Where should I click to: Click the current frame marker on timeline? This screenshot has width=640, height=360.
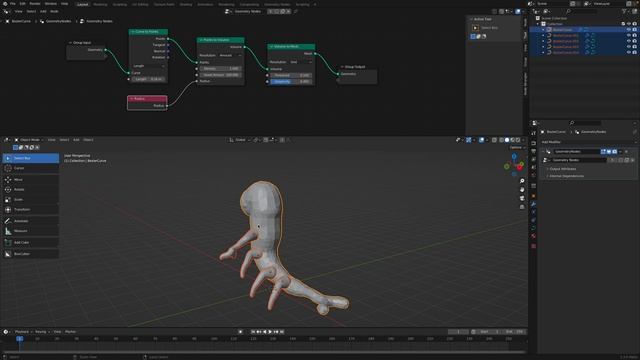(19, 339)
